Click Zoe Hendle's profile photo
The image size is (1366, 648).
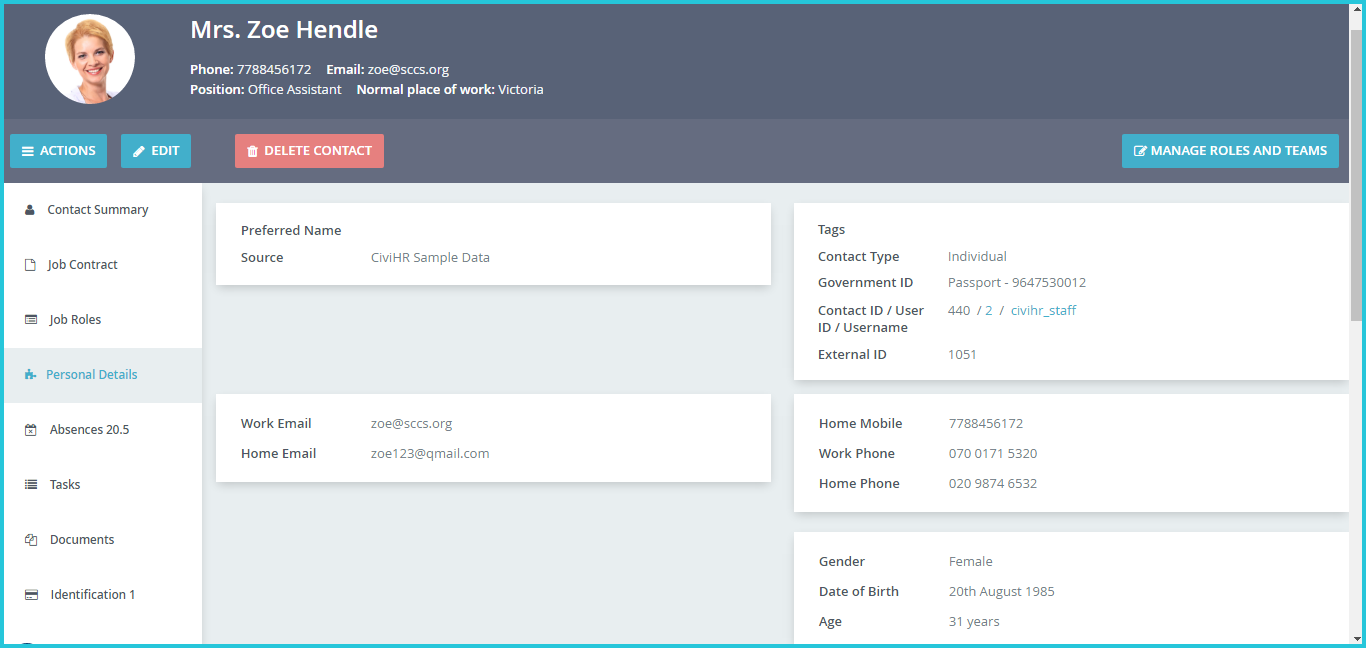(x=90, y=59)
